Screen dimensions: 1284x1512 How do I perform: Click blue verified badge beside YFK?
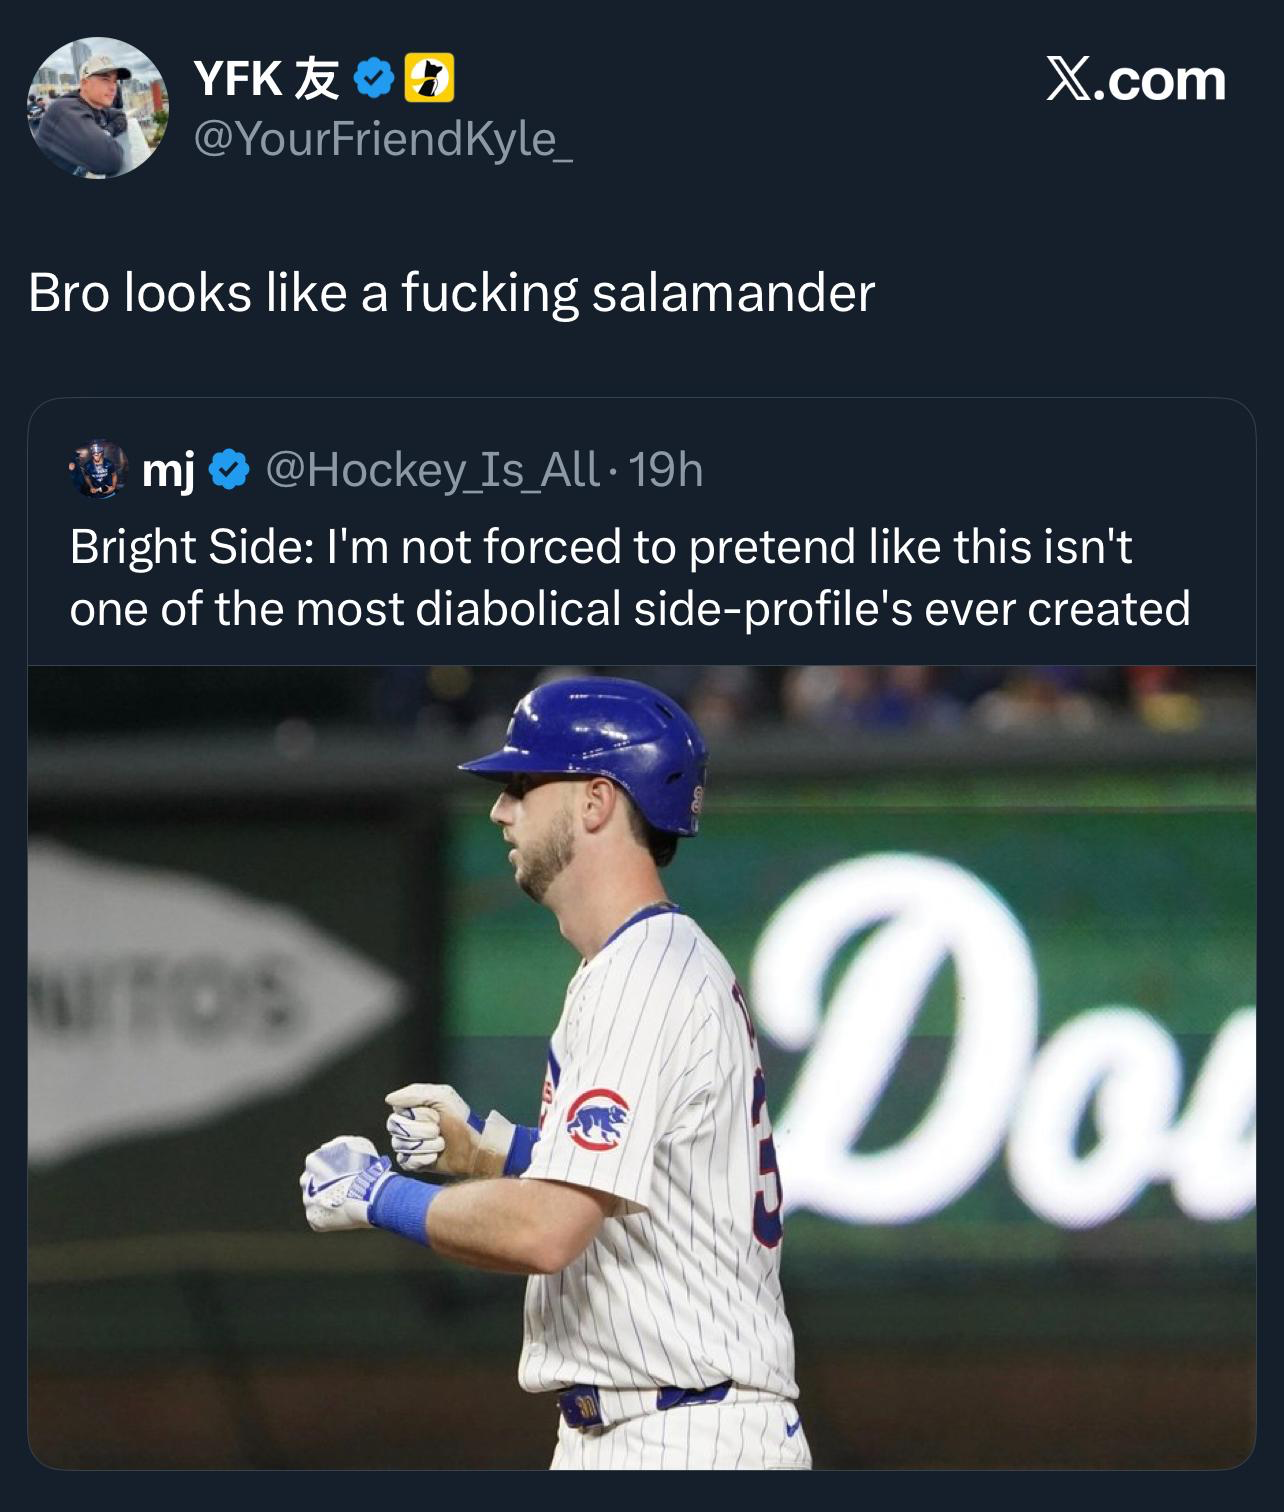click(374, 79)
